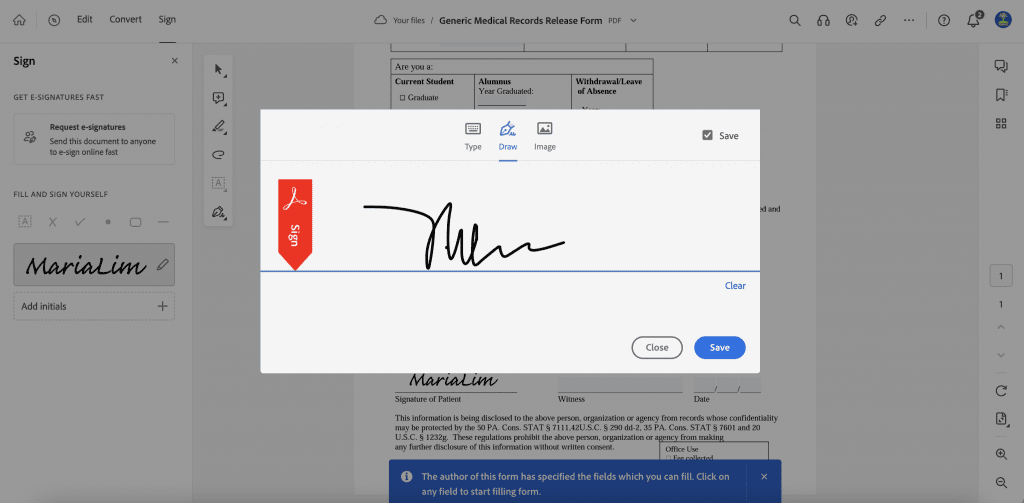
Task: Rotate the page icon on right rail
Action: coord(1001,391)
